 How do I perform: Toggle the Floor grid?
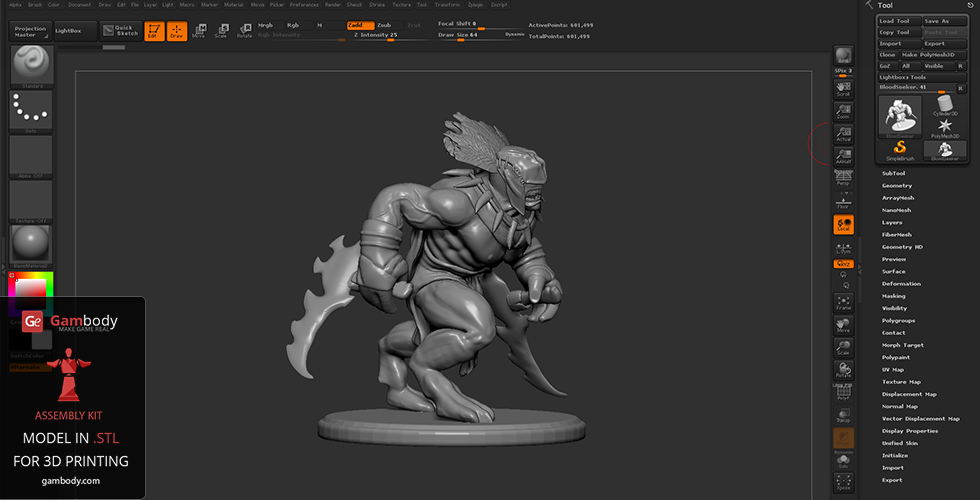pyautogui.click(x=844, y=202)
